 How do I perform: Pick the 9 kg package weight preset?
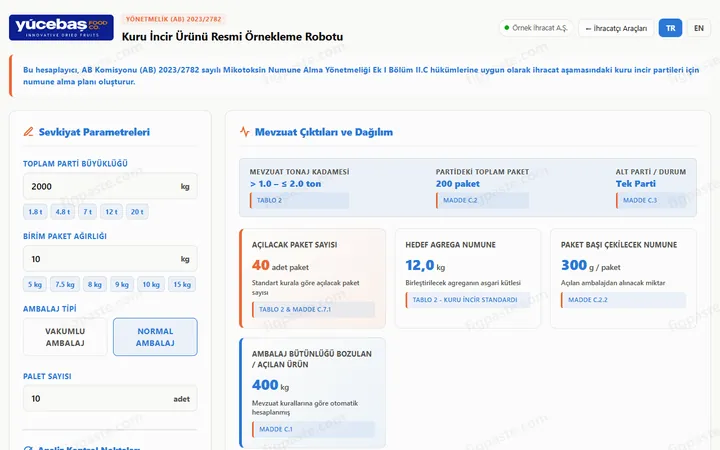pos(122,284)
